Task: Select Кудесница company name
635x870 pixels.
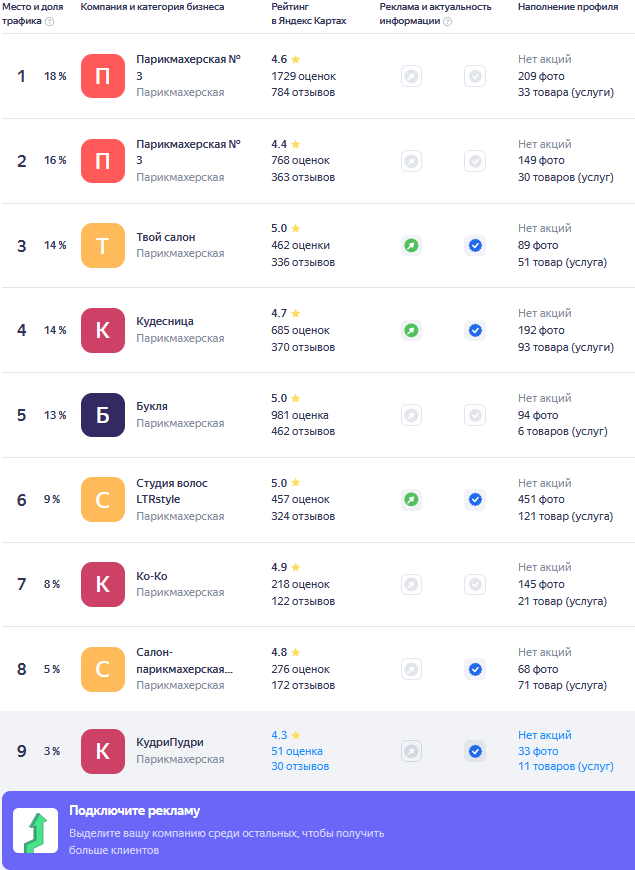Action: click(x=165, y=322)
